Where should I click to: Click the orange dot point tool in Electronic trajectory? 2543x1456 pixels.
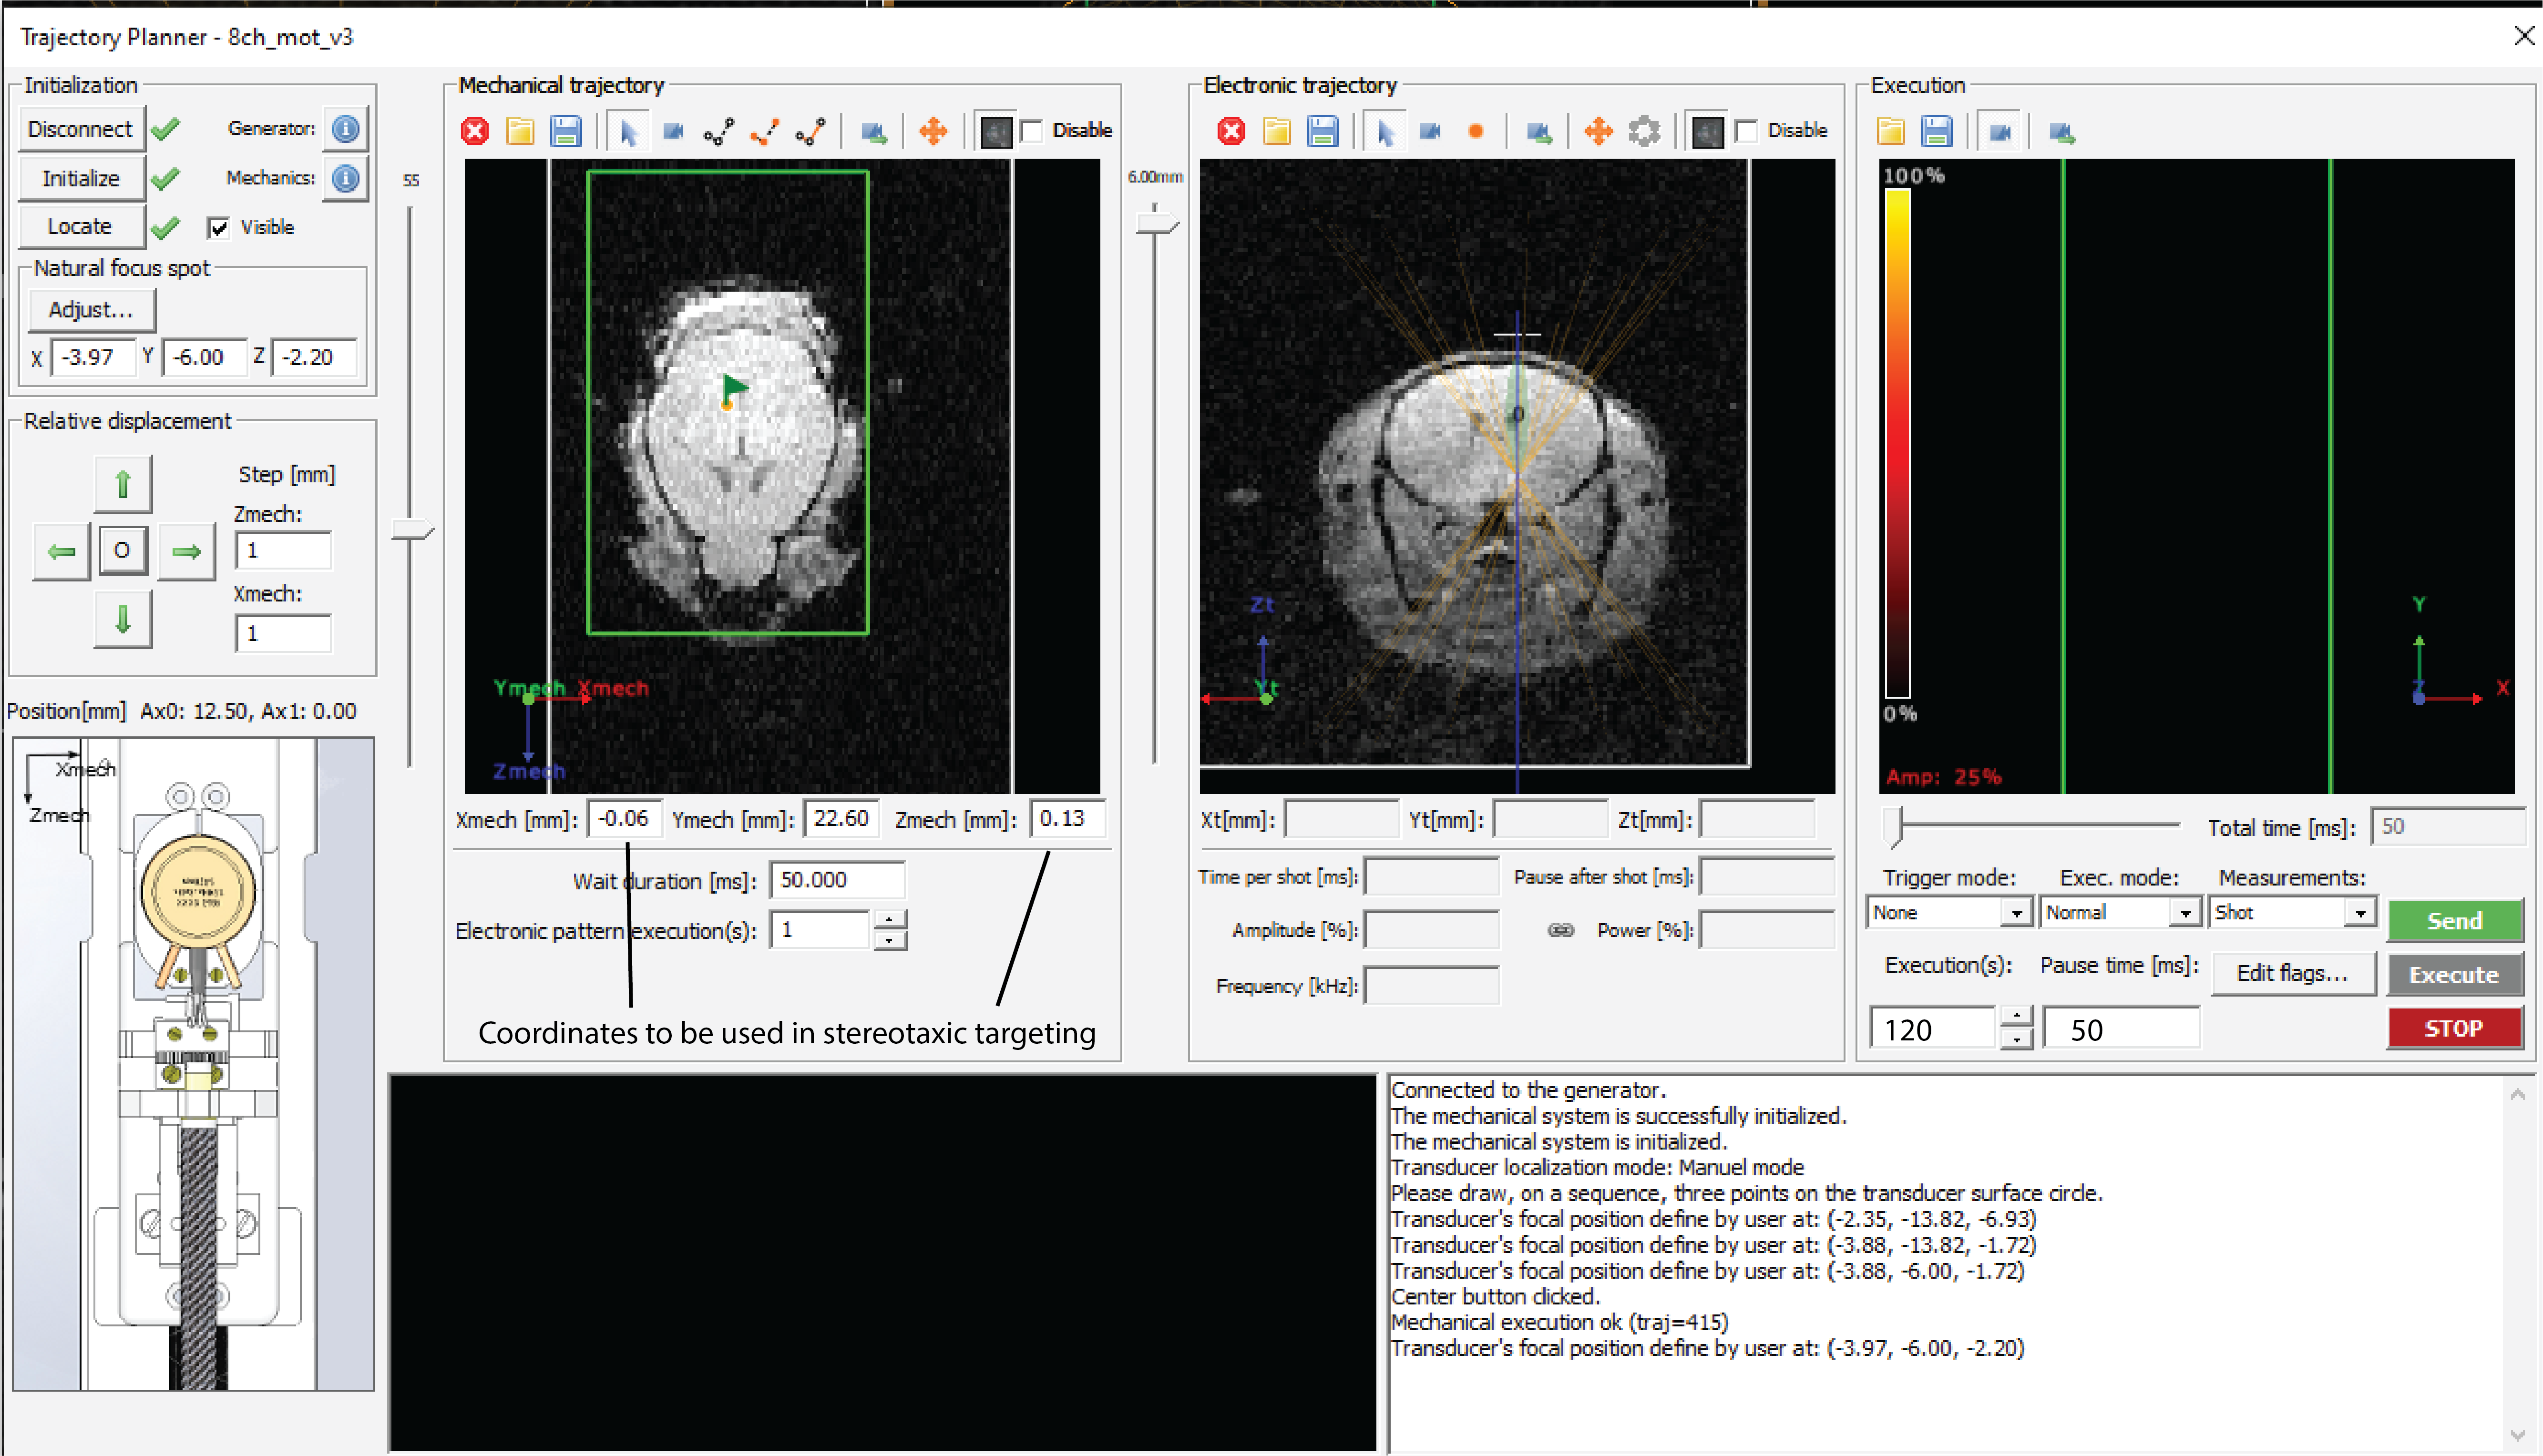coord(1475,131)
